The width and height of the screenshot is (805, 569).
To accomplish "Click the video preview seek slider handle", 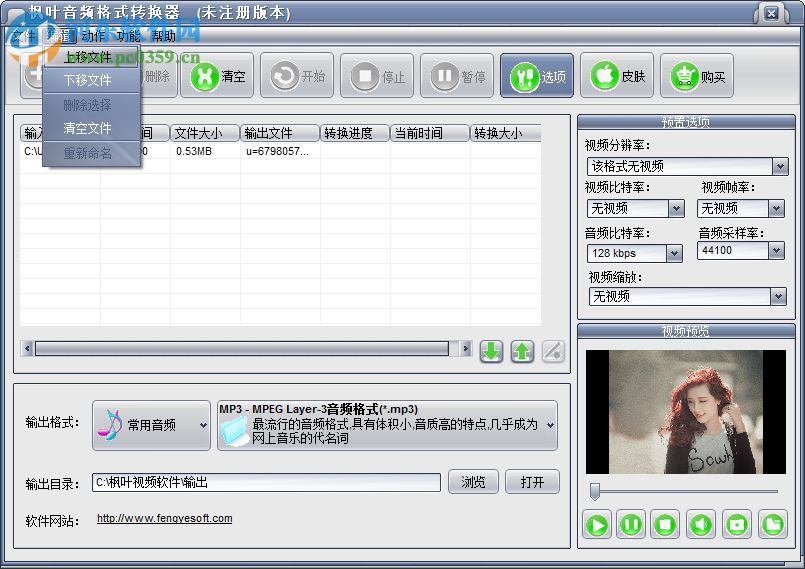I will click(595, 491).
